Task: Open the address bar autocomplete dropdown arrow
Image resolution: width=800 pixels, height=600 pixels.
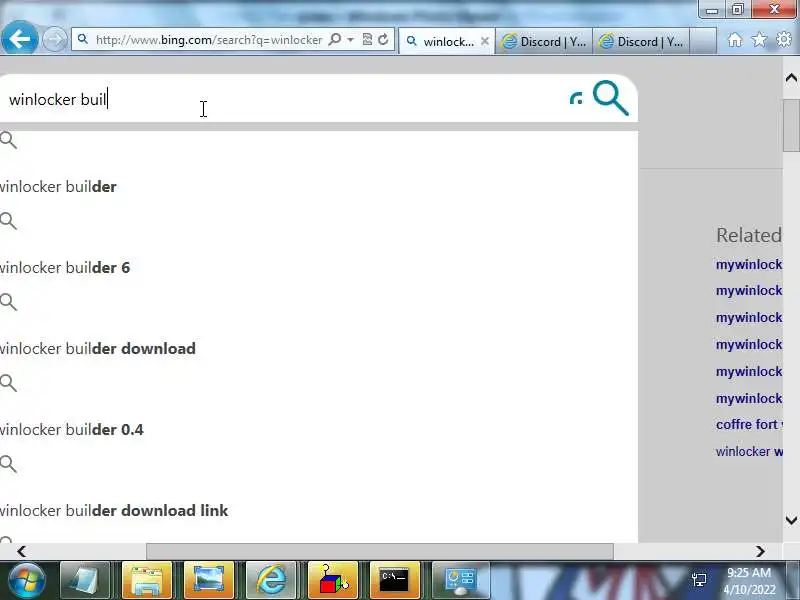Action: click(x=350, y=40)
